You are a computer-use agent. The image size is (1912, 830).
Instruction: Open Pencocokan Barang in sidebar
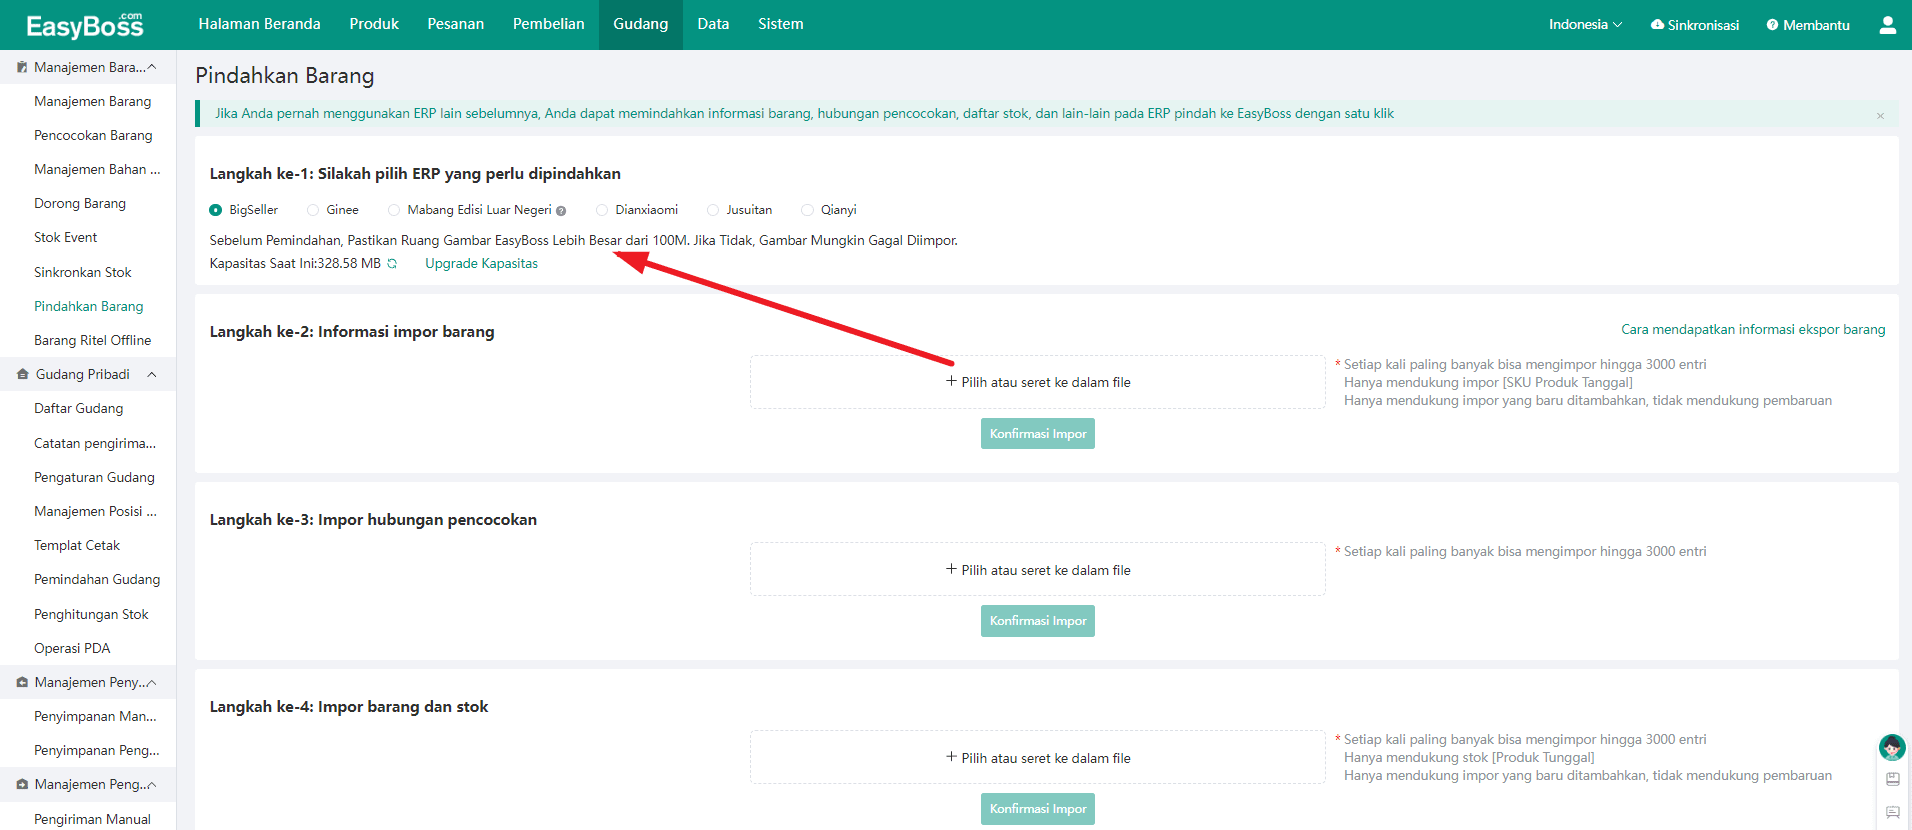pyautogui.click(x=93, y=135)
